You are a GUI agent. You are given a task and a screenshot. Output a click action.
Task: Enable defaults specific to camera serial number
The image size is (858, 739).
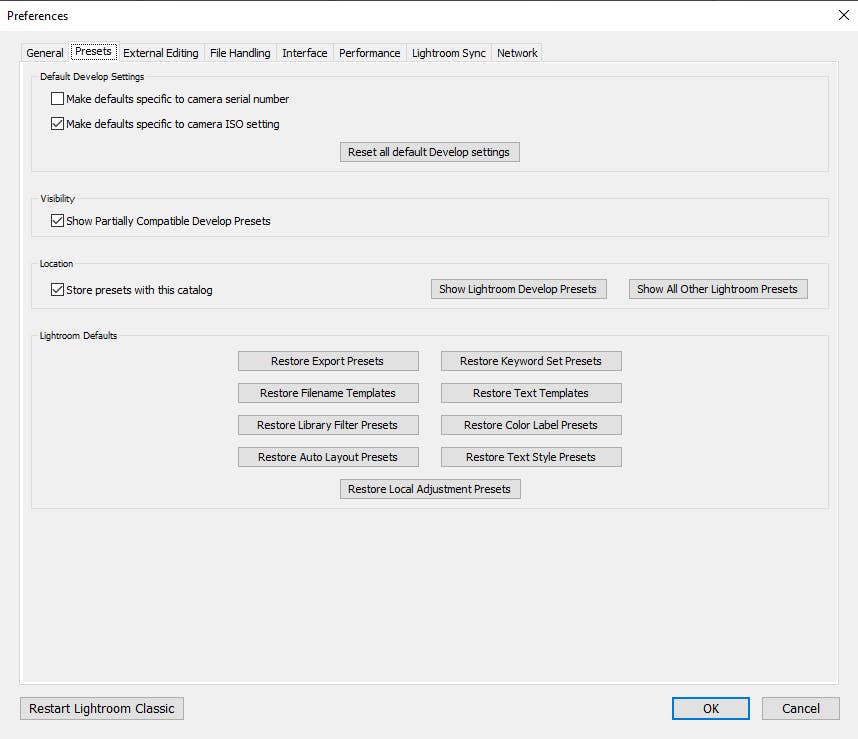coord(58,99)
